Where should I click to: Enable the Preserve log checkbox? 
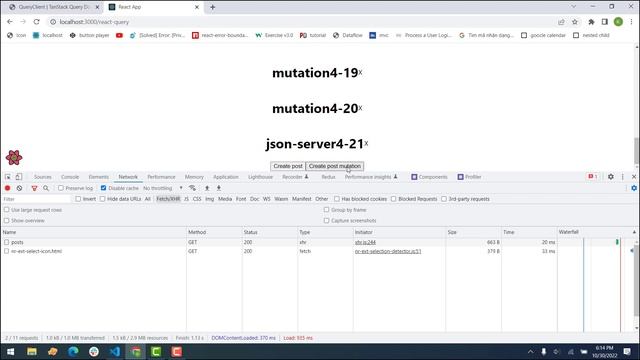(x=61, y=188)
